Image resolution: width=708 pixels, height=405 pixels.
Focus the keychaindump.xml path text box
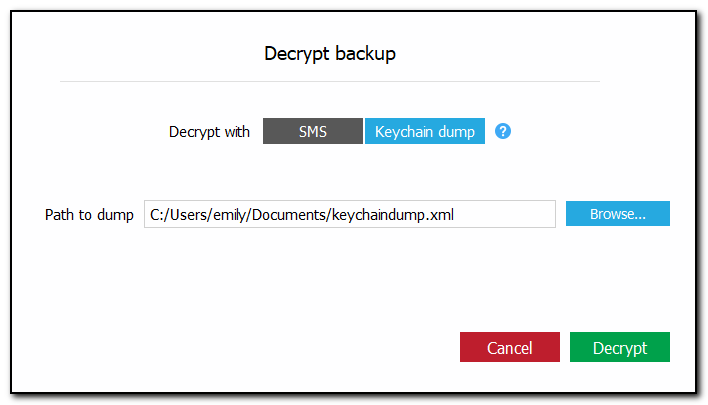click(x=349, y=214)
